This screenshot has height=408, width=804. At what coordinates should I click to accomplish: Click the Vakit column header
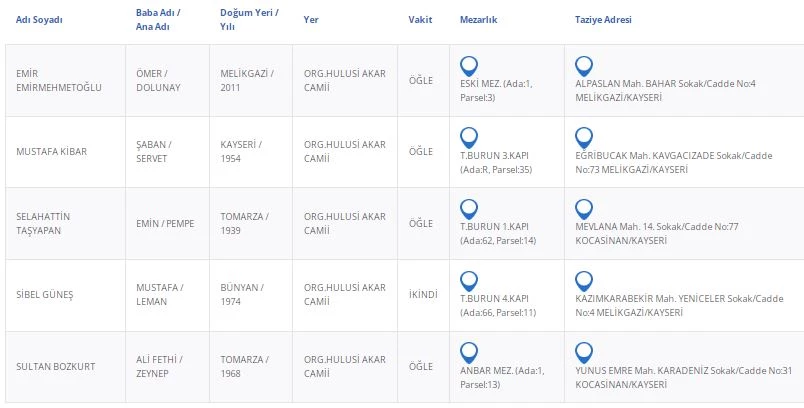click(421, 20)
